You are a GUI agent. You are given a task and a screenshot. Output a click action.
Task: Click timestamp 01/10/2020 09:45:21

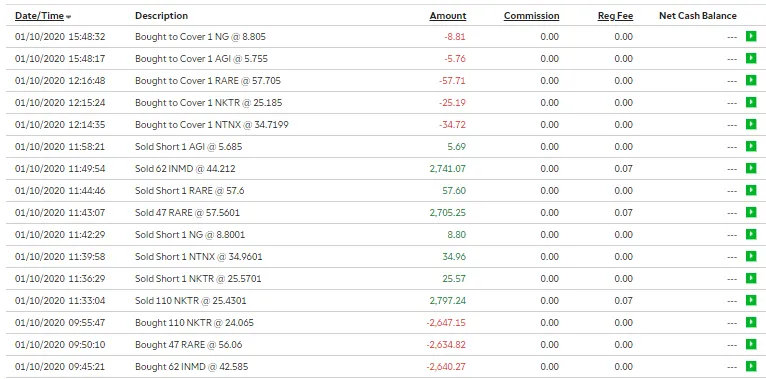60,366
